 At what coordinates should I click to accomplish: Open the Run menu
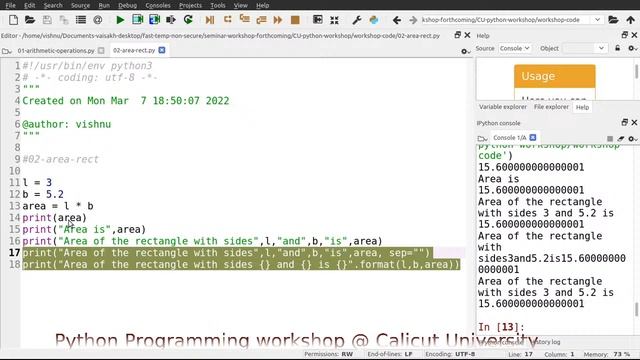(x=104, y=5)
